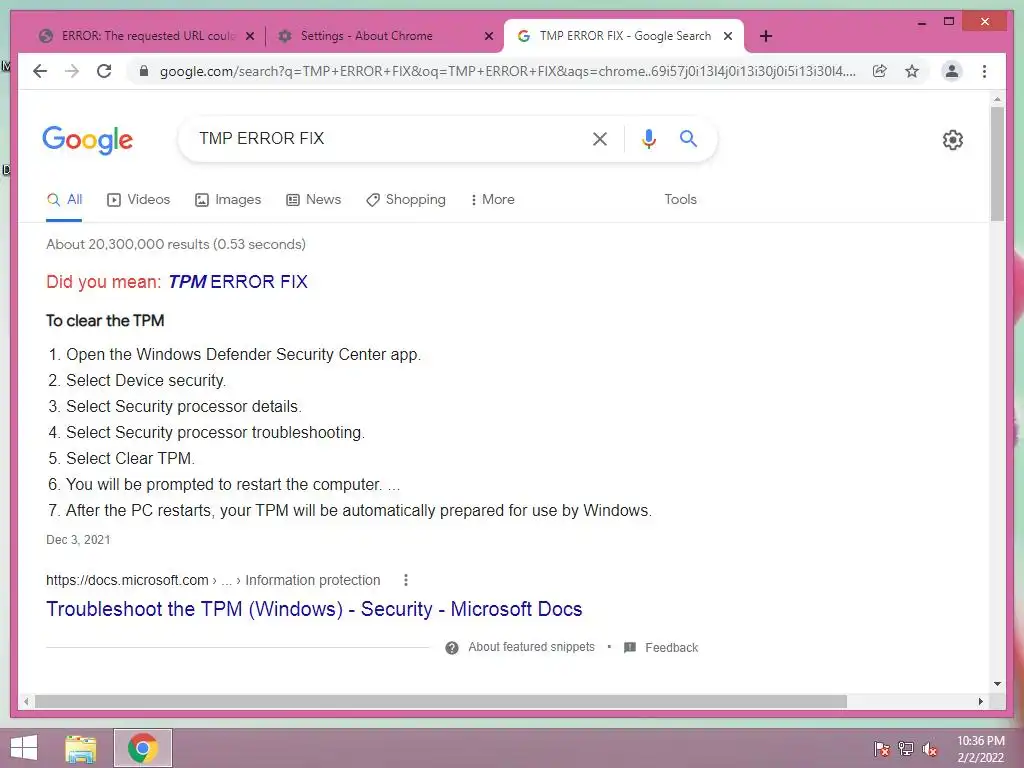Open Chrome's three-dot menu
This screenshot has height=768, width=1024.
pos(984,71)
